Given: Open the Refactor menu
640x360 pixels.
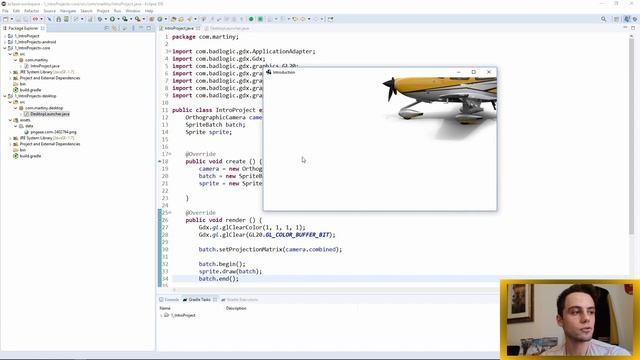Looking at the screenshot, I should click(x=31, y=11).
